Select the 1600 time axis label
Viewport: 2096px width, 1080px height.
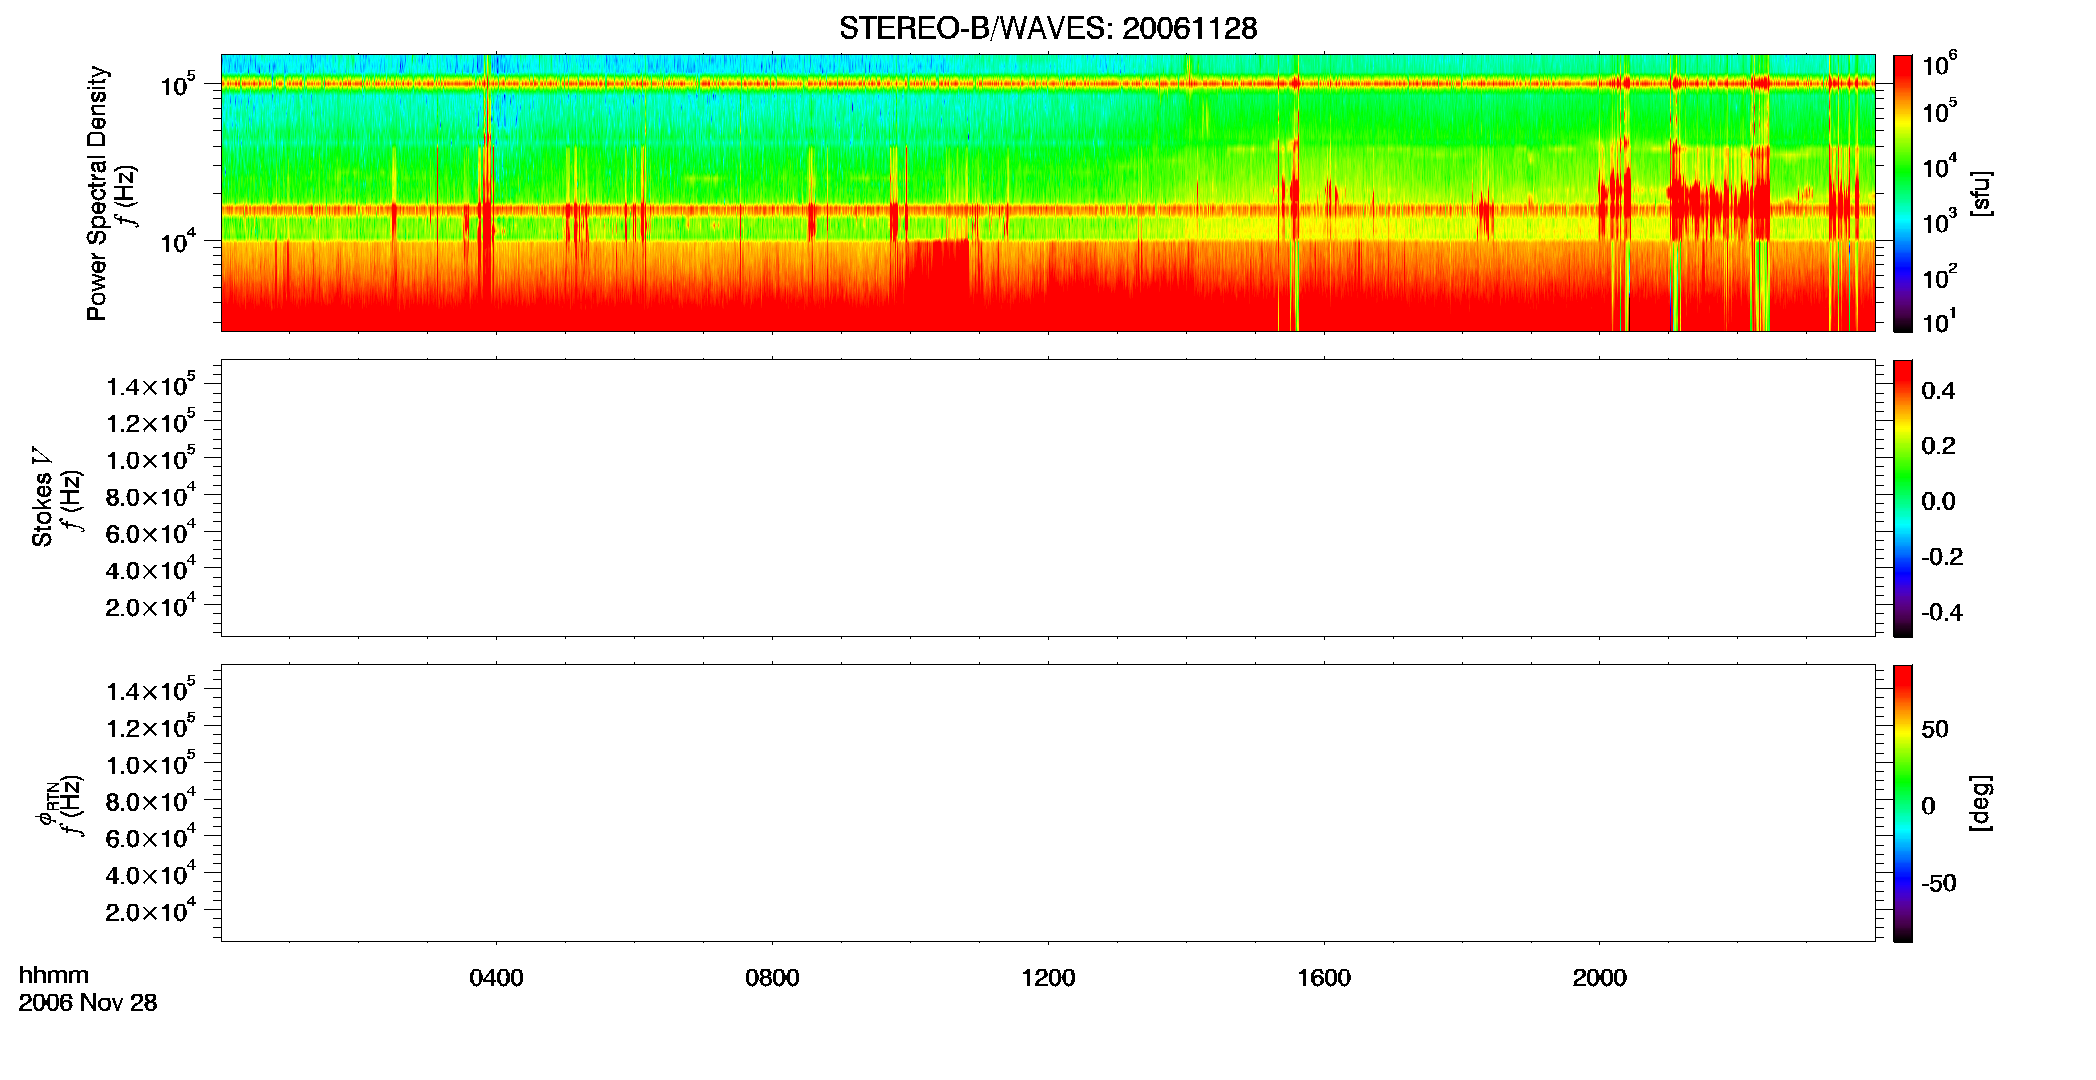pyautogui.click(x=1324, y=978)
